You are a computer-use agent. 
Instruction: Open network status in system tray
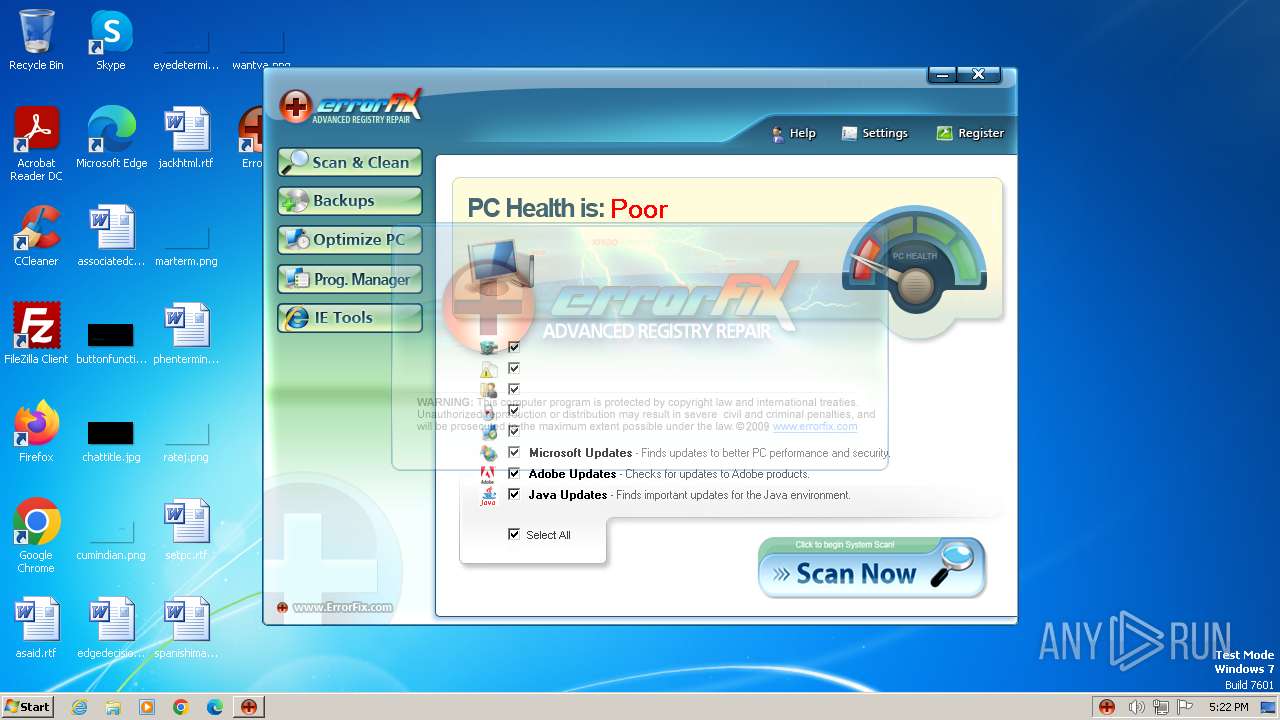coord(1161,707)
